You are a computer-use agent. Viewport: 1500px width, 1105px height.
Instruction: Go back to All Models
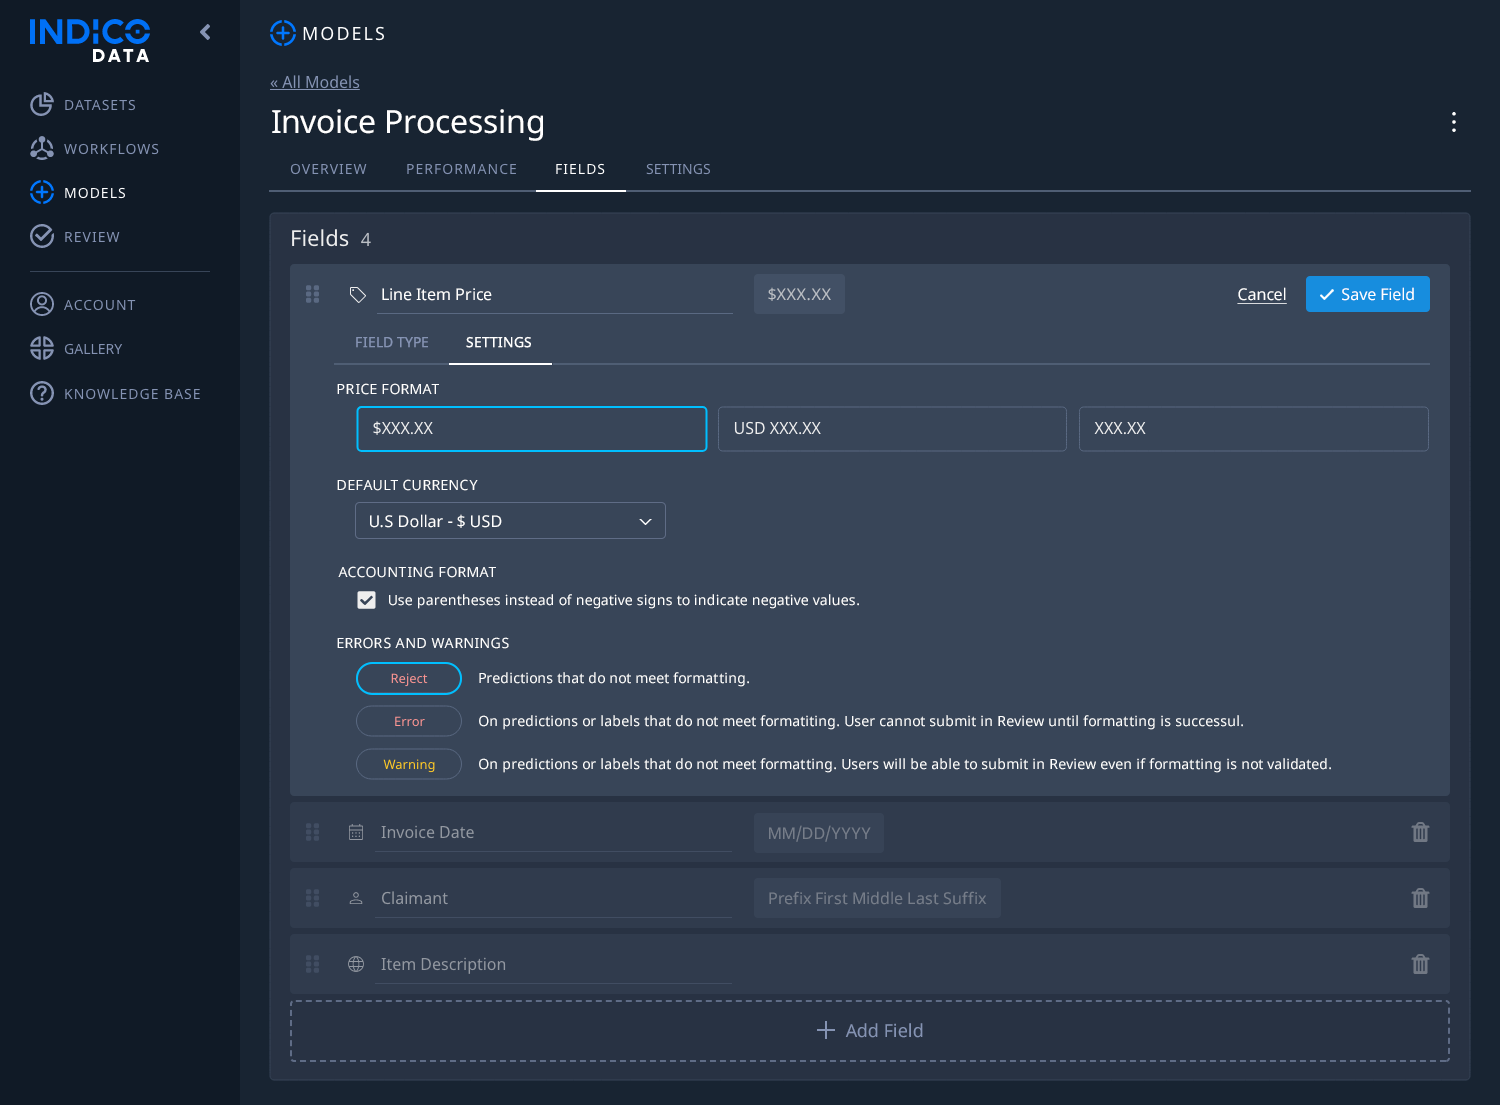(x=315, y=82)
